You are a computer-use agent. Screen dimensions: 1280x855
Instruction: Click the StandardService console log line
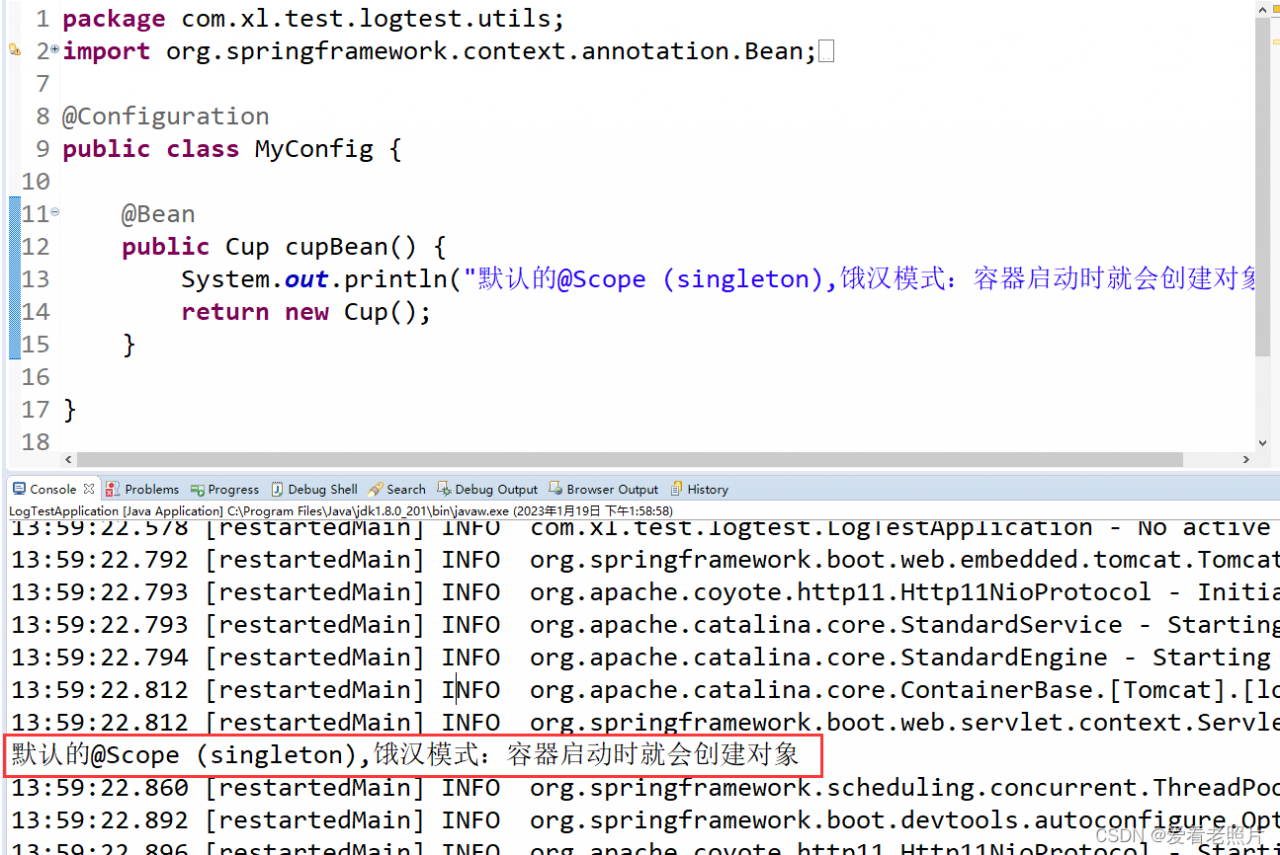[x=645, y=625]
